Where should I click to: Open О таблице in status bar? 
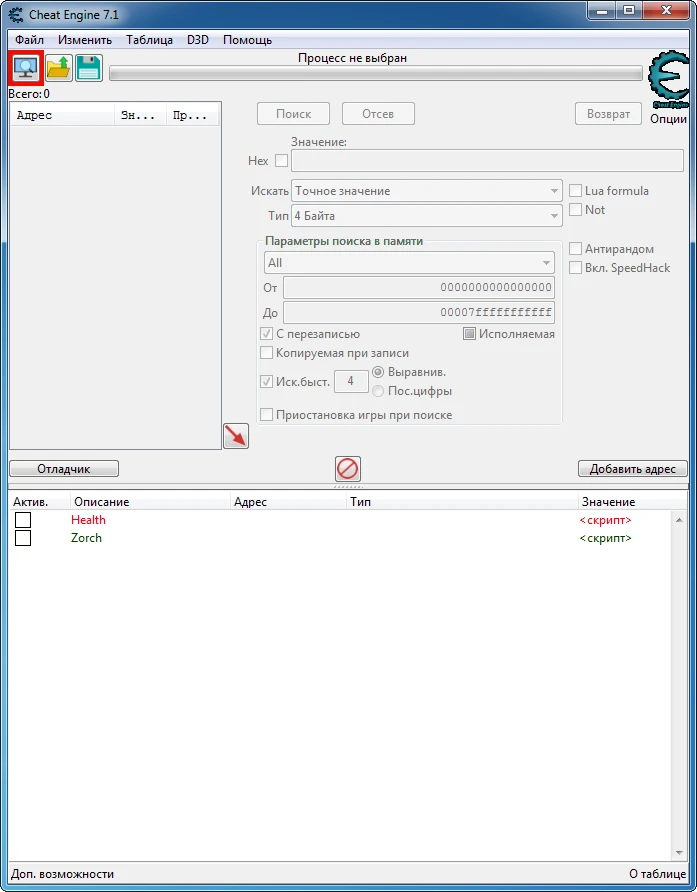[657, 874]
